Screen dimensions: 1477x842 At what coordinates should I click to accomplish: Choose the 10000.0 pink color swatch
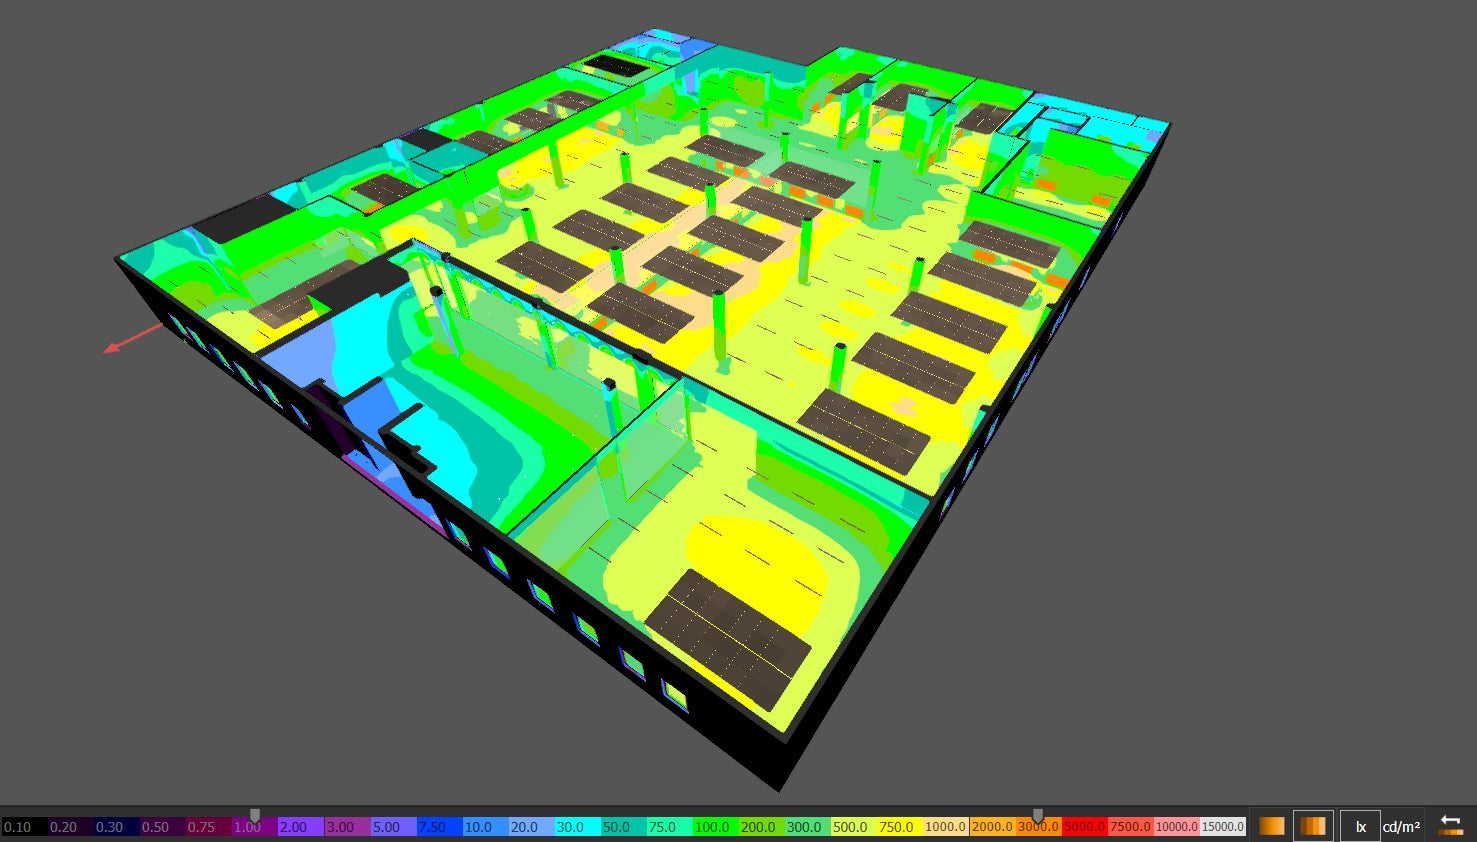[1176, 828]
